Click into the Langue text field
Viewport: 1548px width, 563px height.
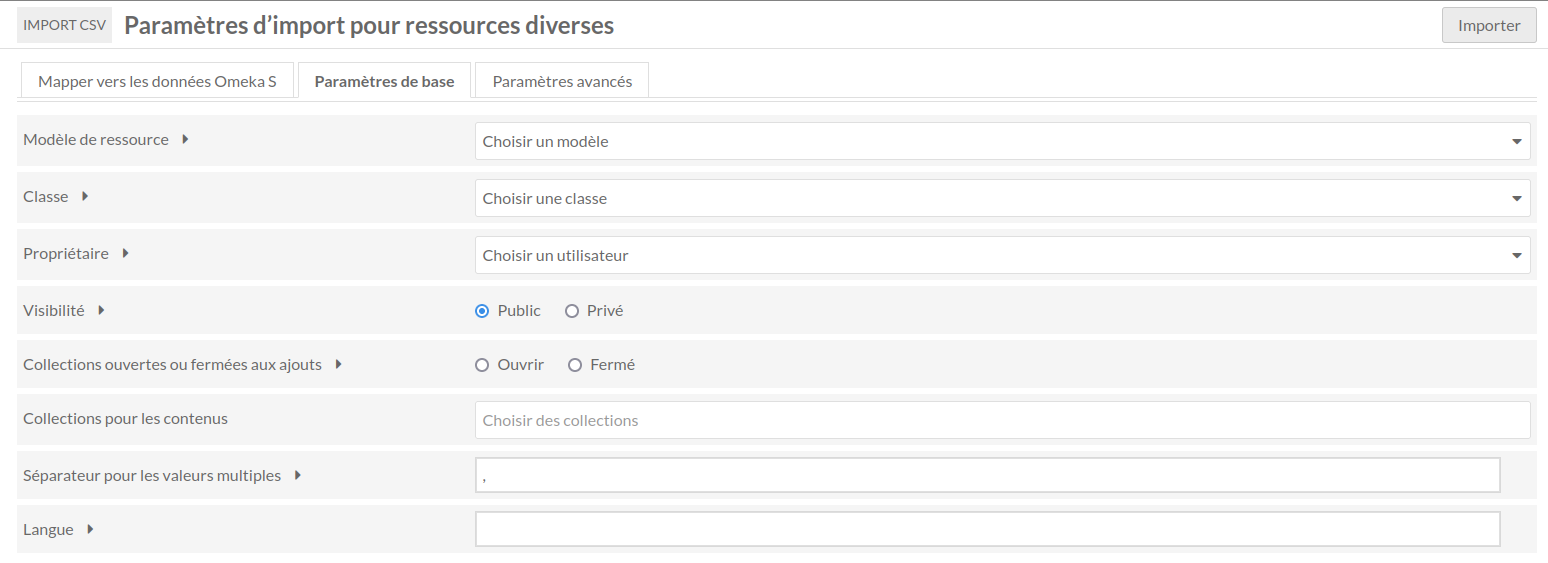[x=988, y=529]
